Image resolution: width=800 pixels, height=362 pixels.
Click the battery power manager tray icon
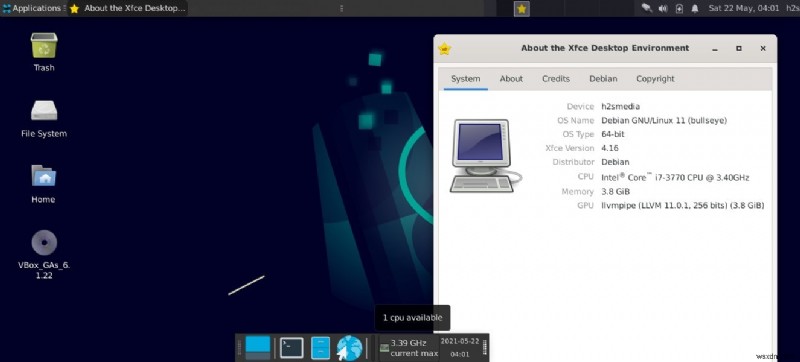click(x=679, y=8)
